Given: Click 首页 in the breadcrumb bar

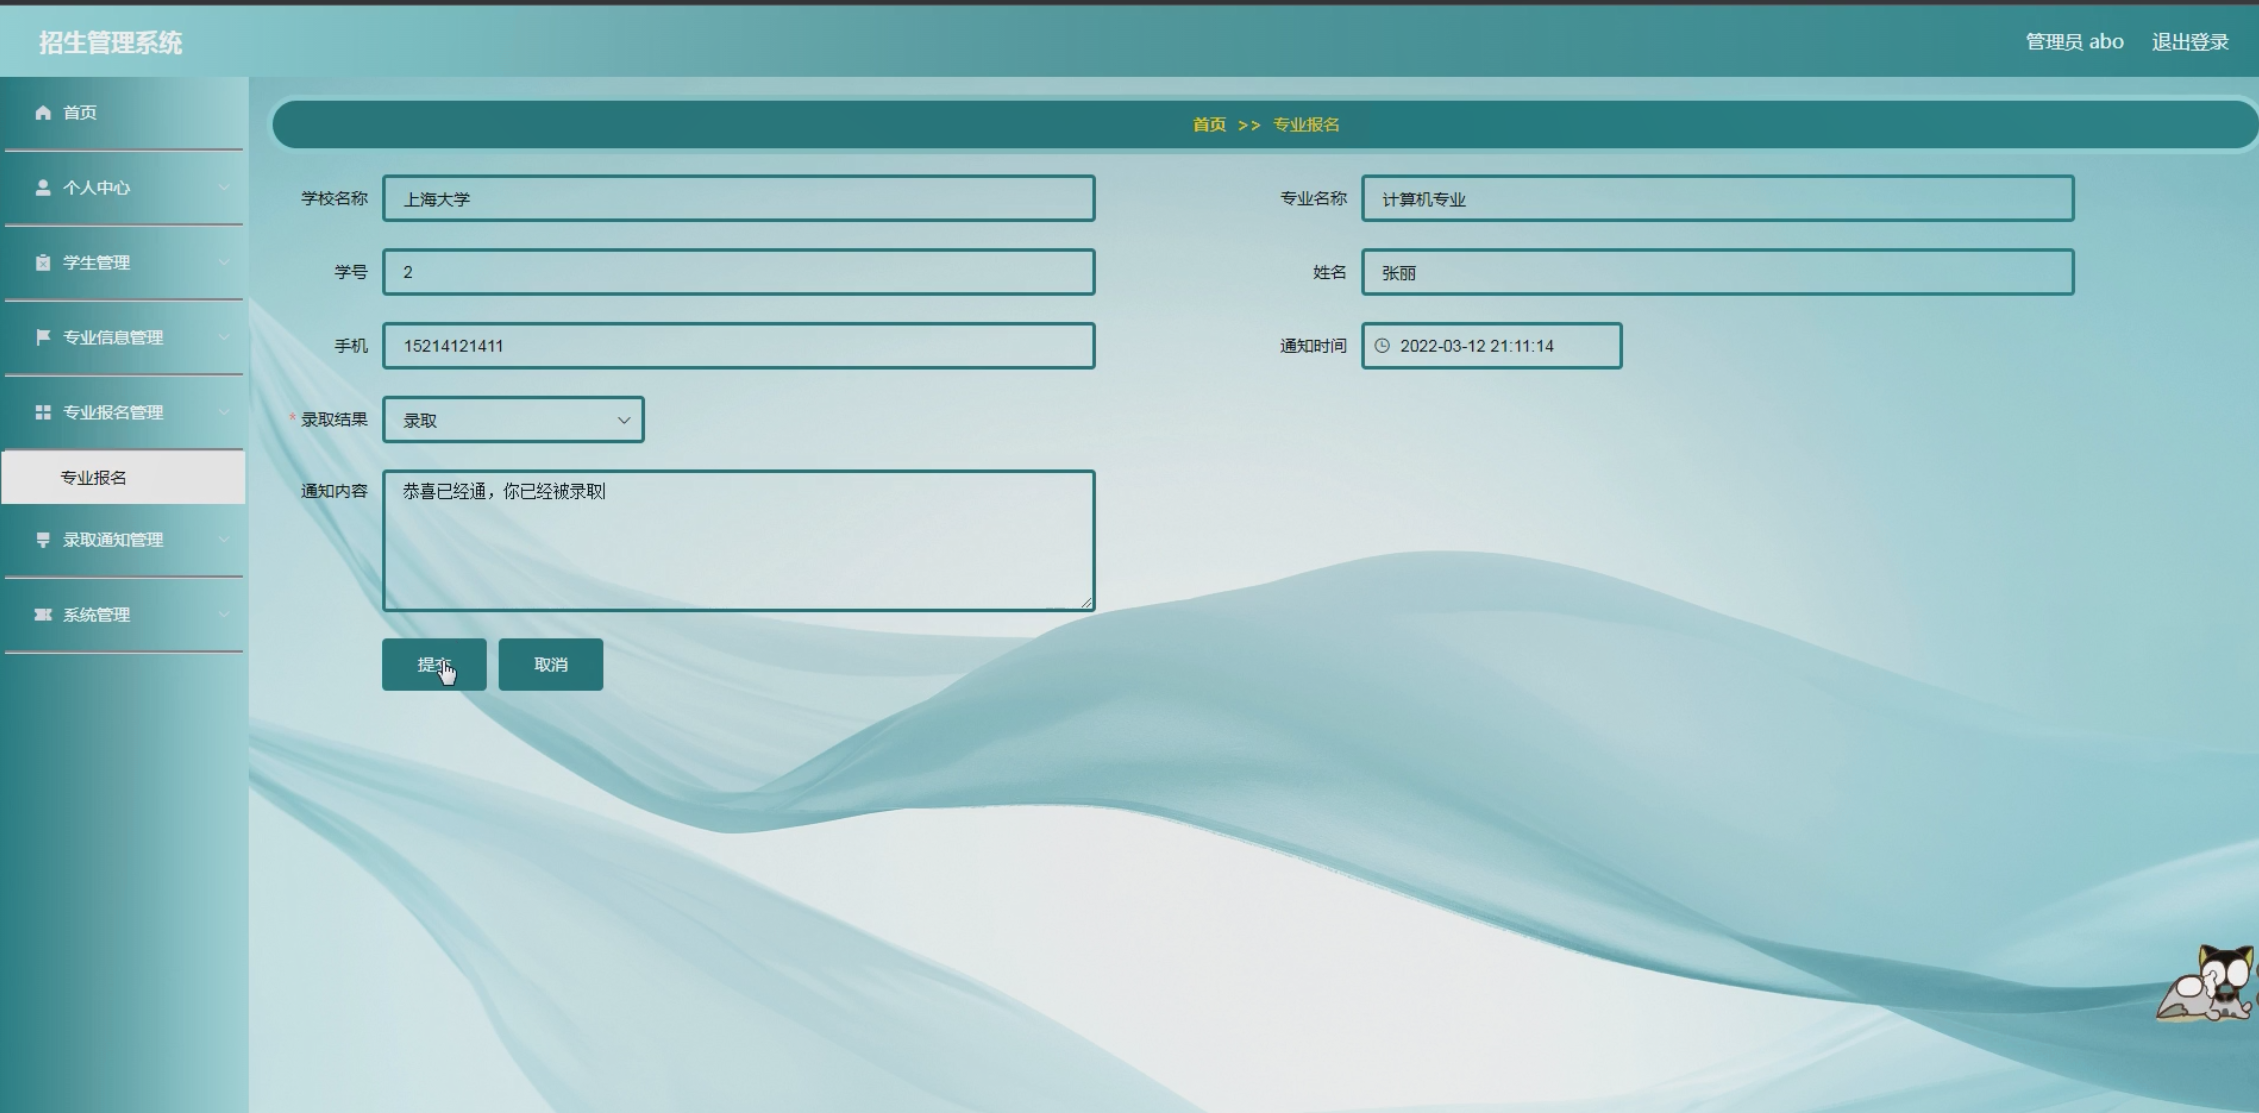Looking at the screenshot, I should click(1209, 124).
